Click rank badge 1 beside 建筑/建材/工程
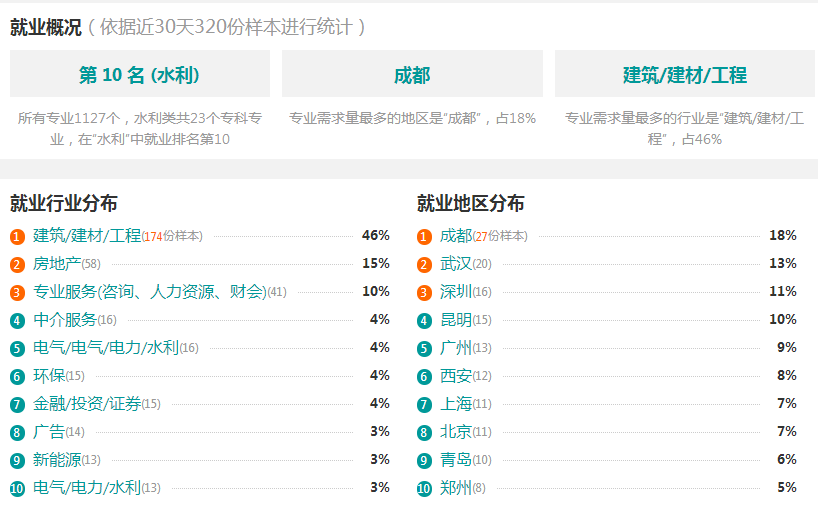Screen dimensions: 818x506 [x=17, y=237]
